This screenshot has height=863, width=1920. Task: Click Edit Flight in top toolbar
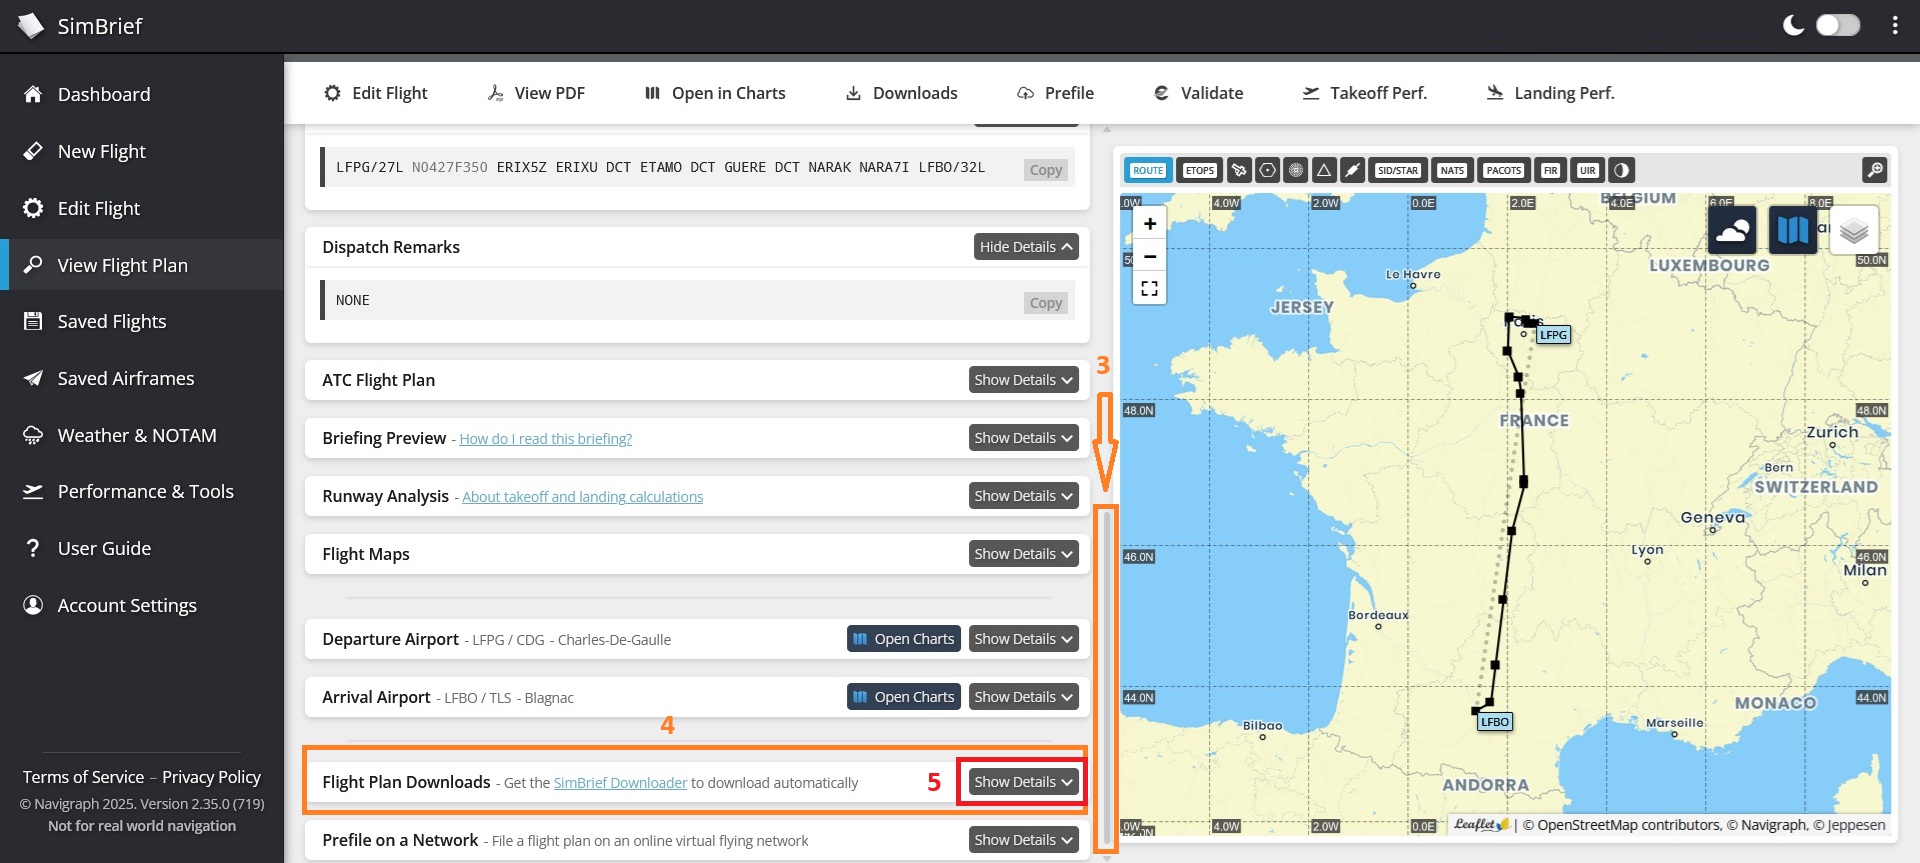(x=375, y=93)
